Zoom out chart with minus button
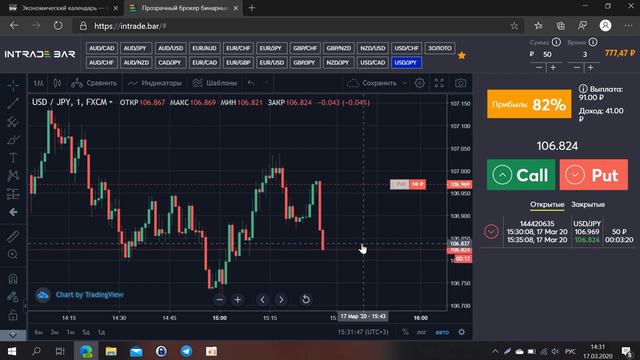640x360 pixels. [220, 300]
